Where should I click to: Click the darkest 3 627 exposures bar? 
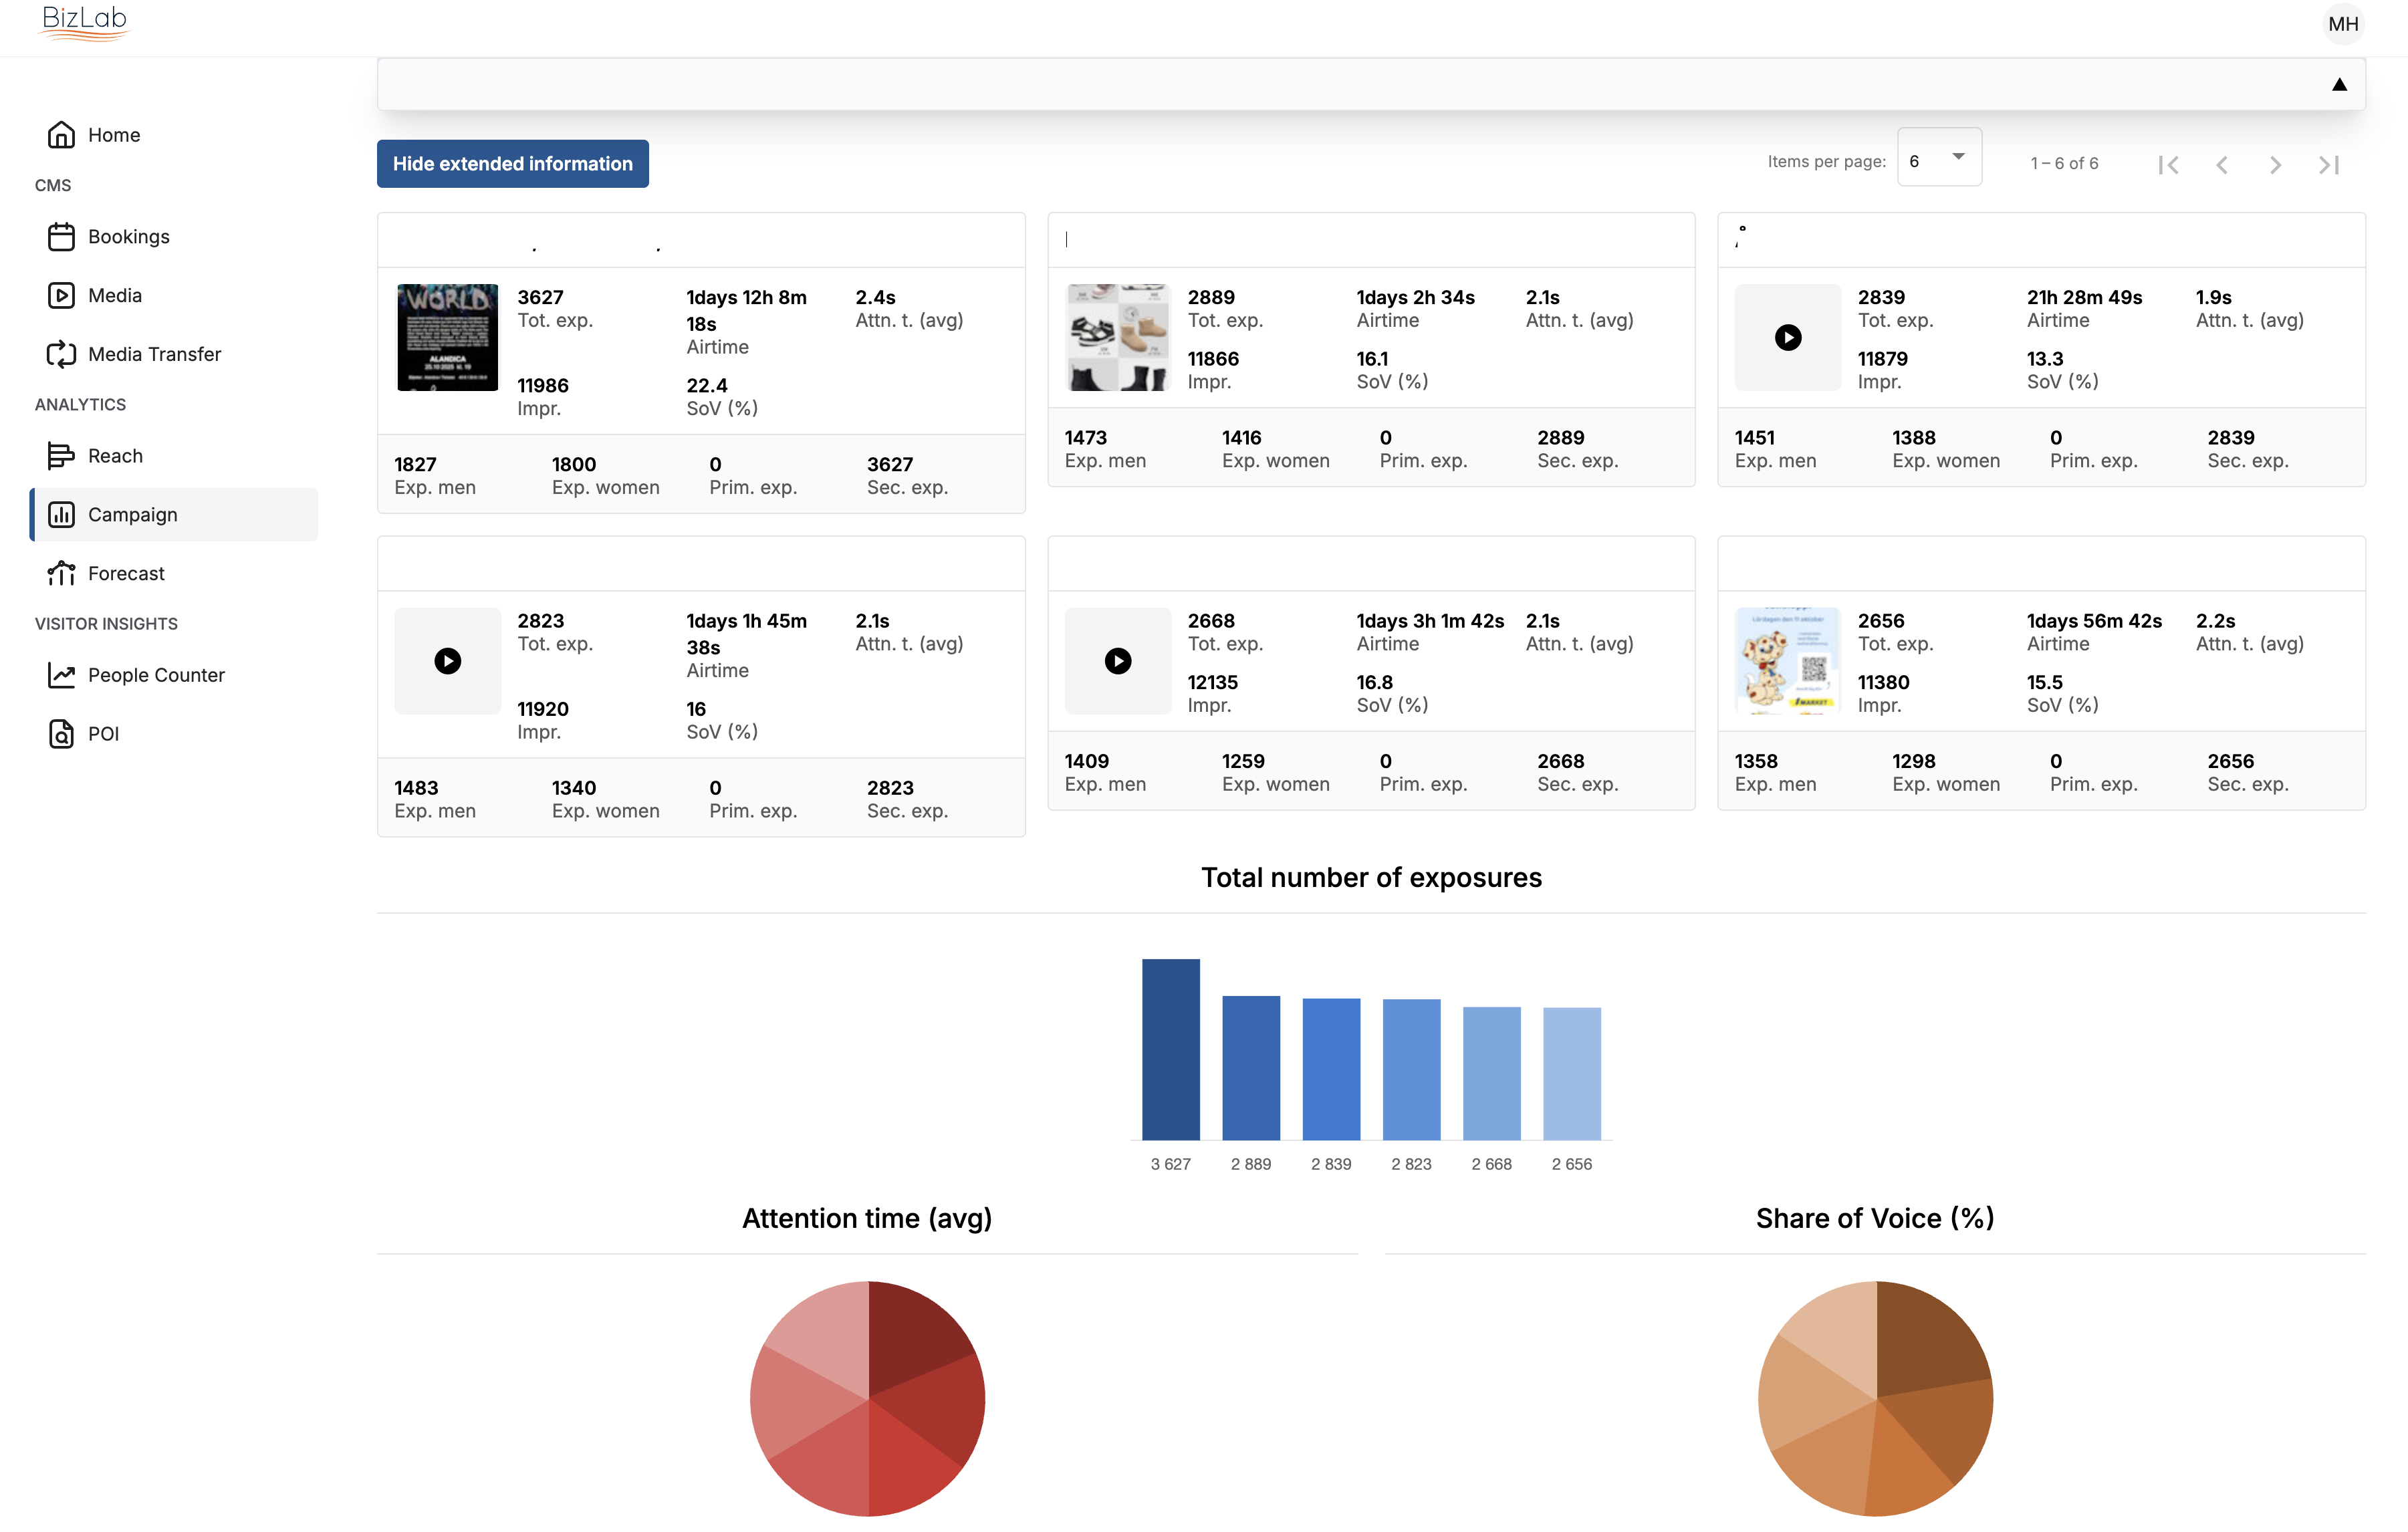click(x=1170, y=1049)
